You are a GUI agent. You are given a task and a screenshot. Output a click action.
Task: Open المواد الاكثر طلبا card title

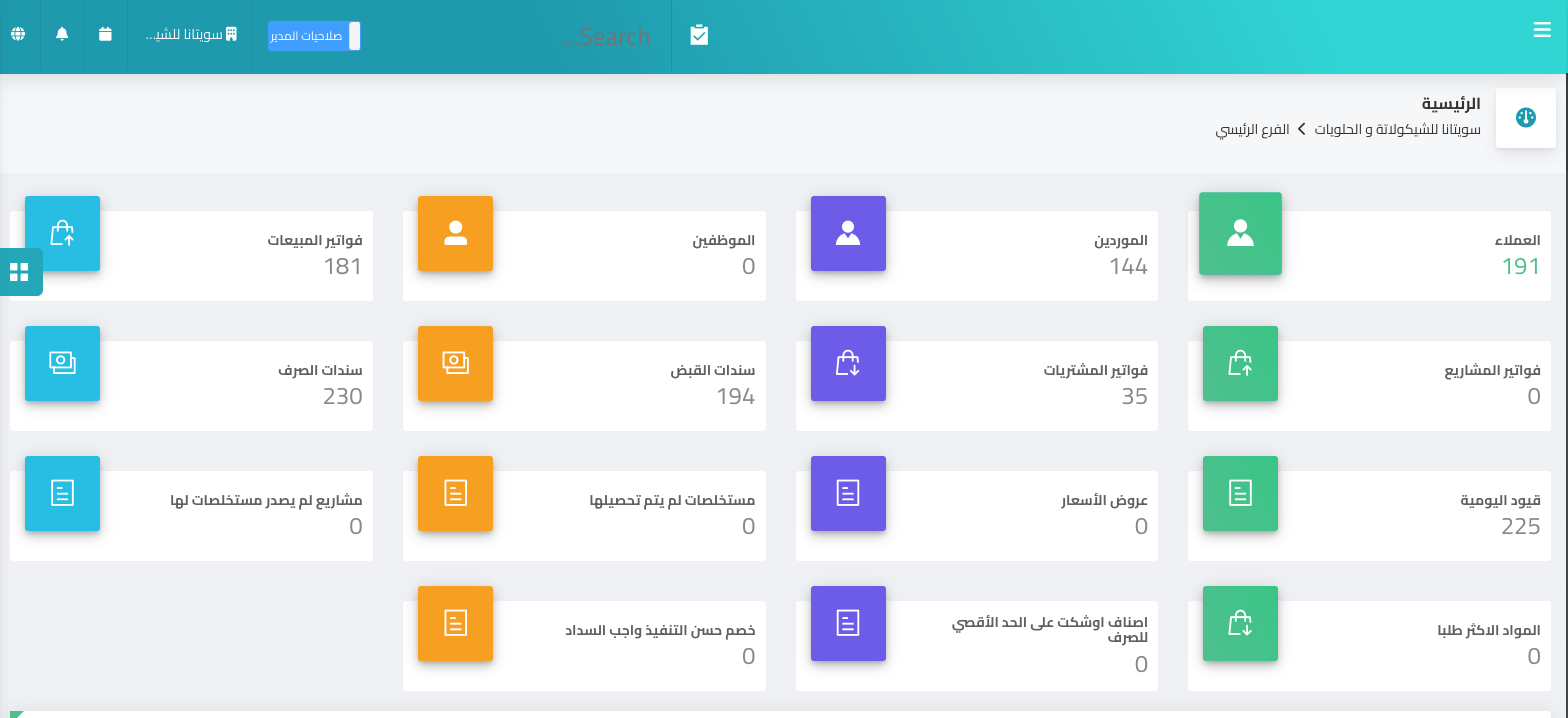1489,630
